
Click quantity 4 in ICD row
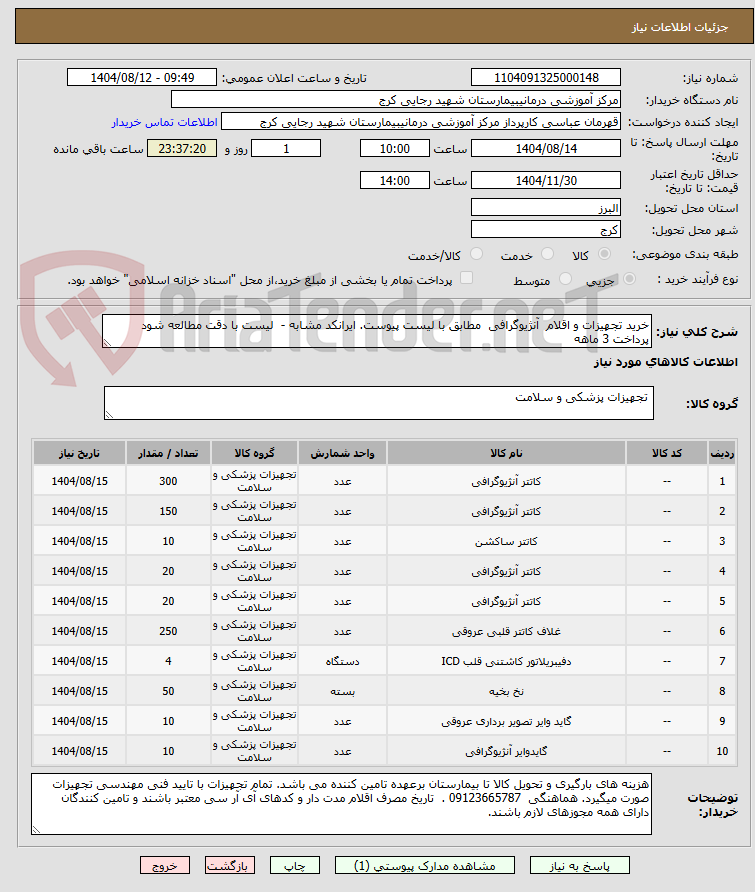coord(168,661)
